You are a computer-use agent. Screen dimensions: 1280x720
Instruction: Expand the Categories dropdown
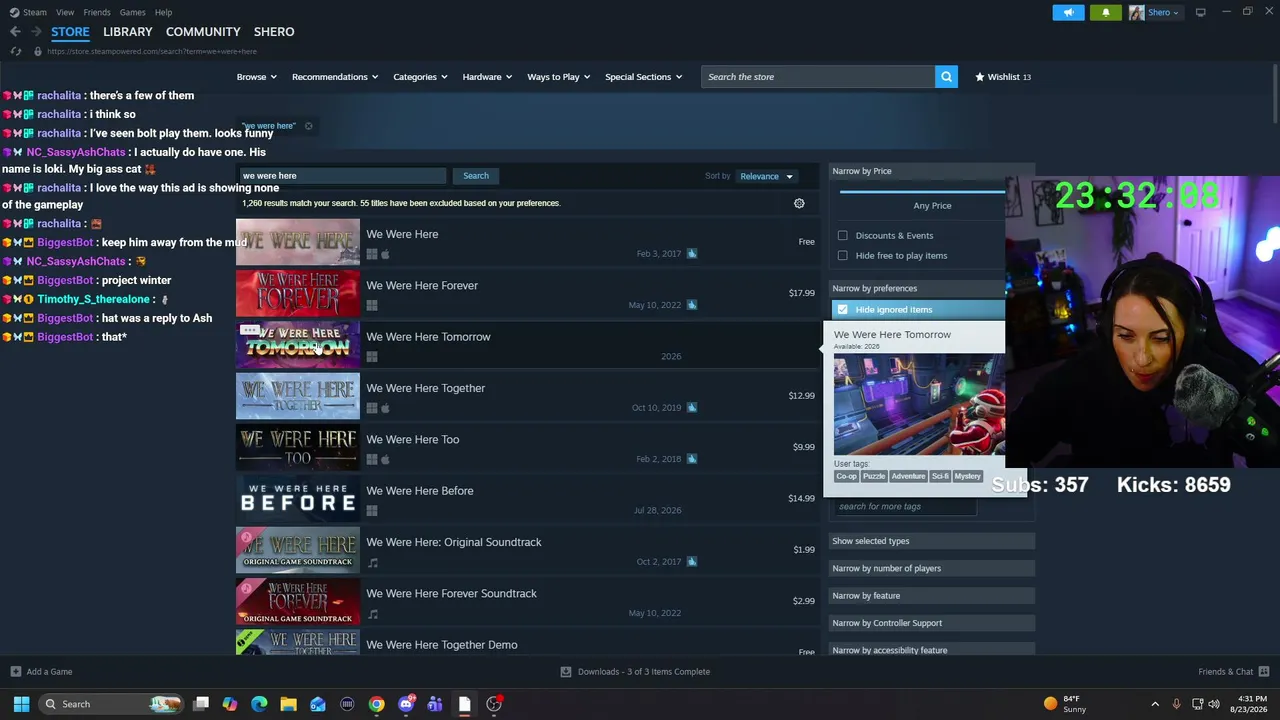(420, 77)
